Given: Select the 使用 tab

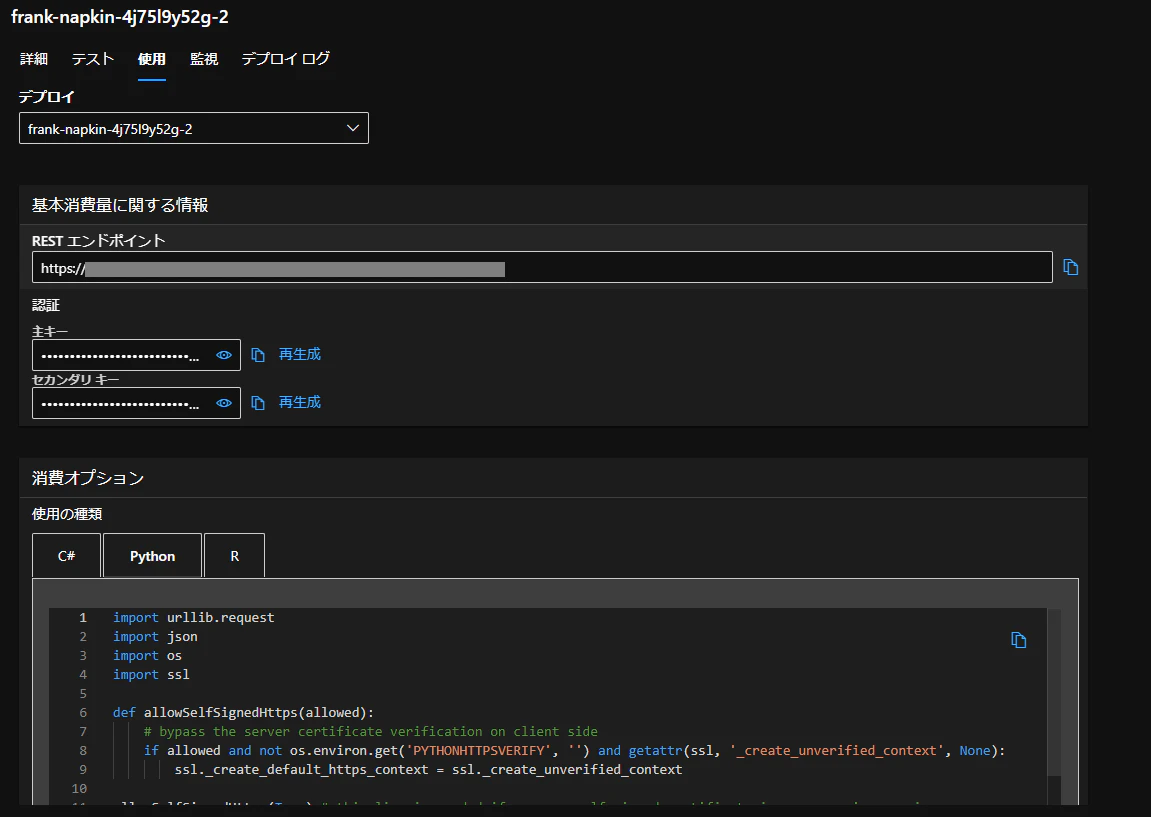Looking at the screenshot, I should coord(152,59).
